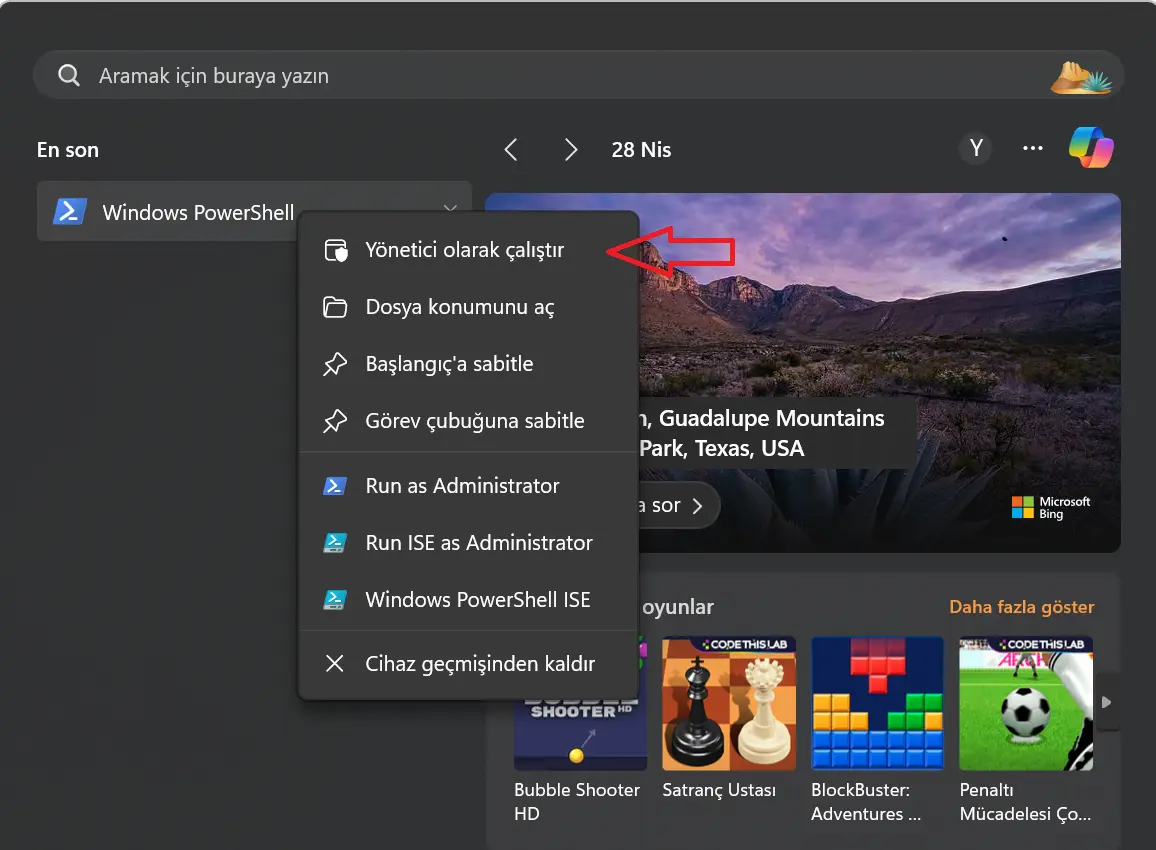
Task: Click 'Bubble Shooter HD' title text
Action: (577, 801)
